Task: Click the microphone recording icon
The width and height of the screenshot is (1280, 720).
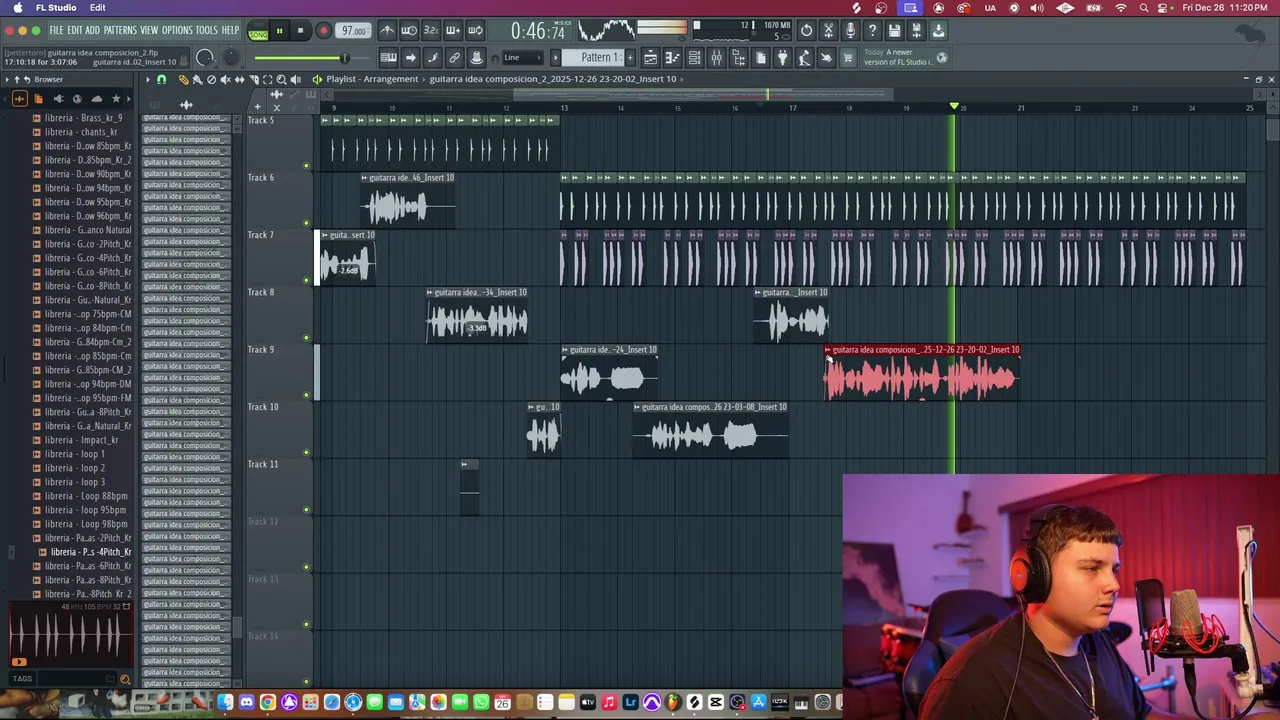Action: [x=850, y=30]
